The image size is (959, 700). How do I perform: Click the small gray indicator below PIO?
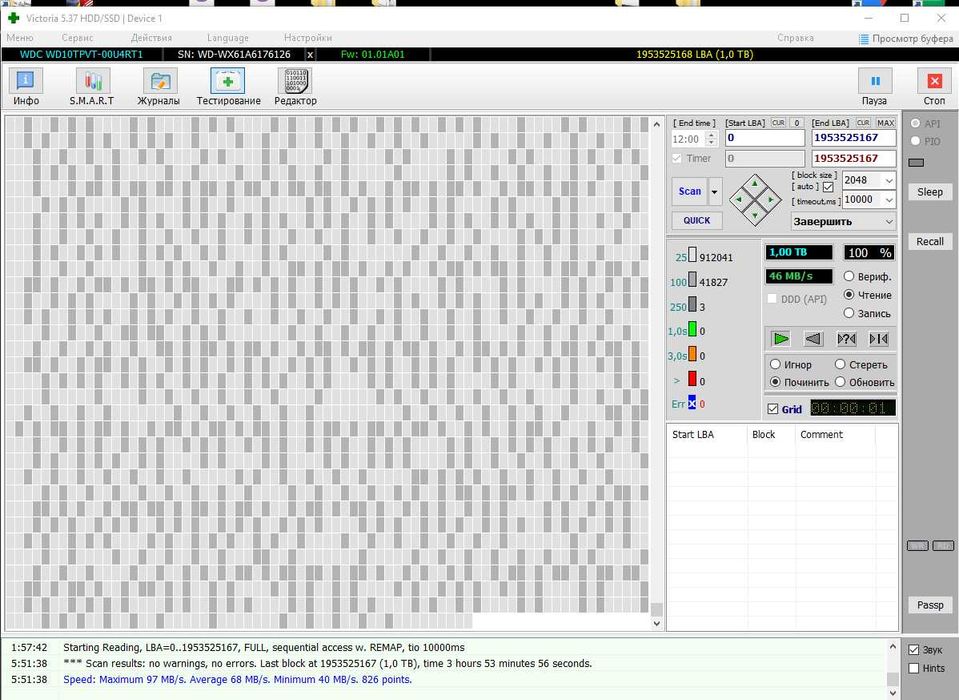click(x=916, y=163)
